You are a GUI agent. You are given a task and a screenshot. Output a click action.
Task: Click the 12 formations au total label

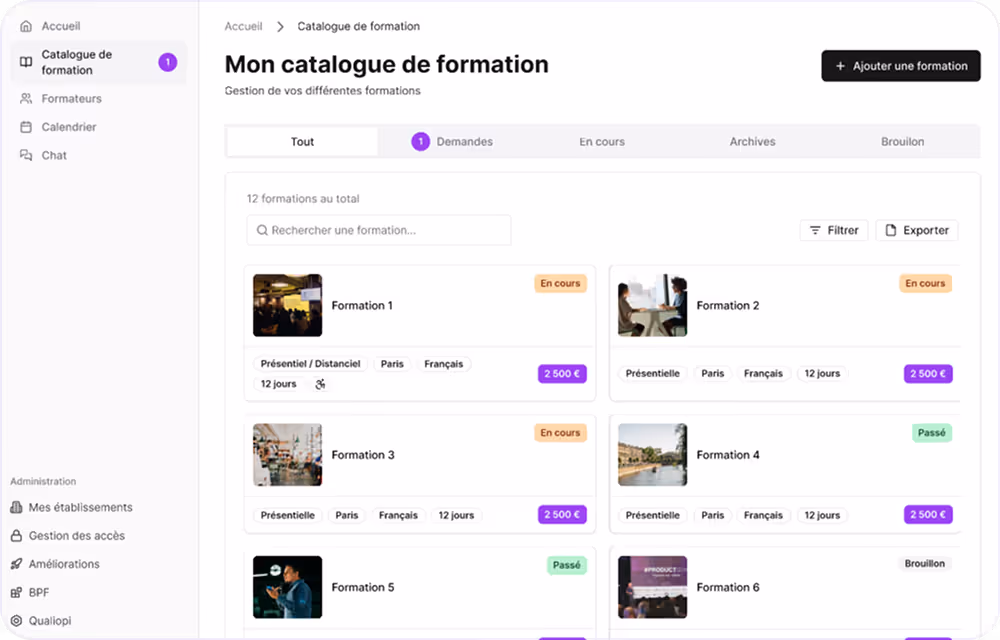point(303,199)
